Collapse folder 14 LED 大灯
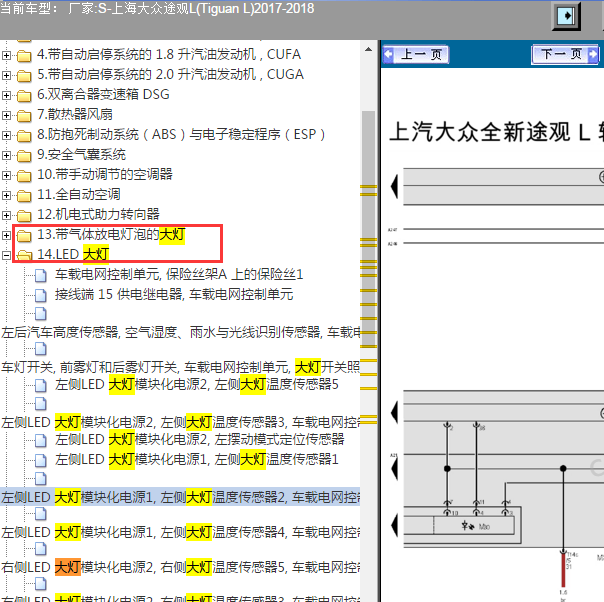The height and width of the screenshot is (602, 604). [x=6, y=255]
